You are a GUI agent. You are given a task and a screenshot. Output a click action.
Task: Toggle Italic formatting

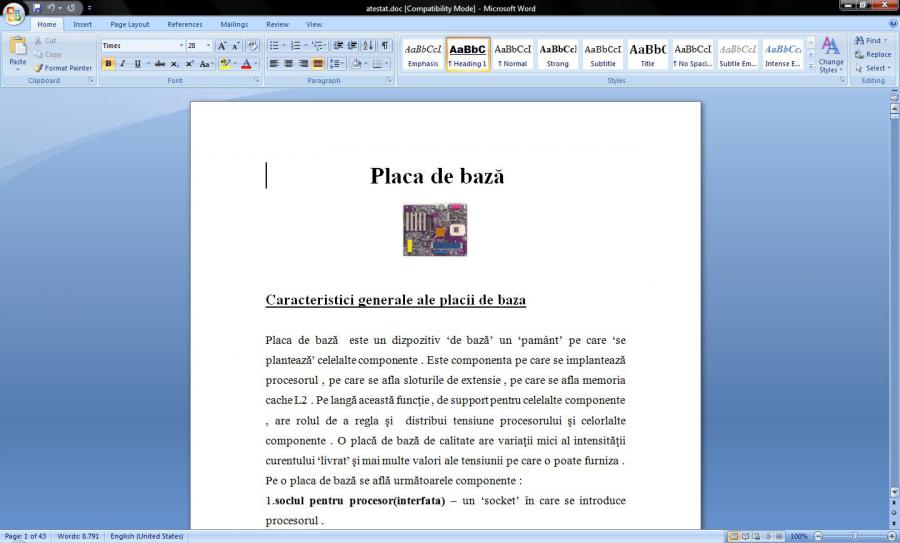pyautogui.click(x=122, y=64)
